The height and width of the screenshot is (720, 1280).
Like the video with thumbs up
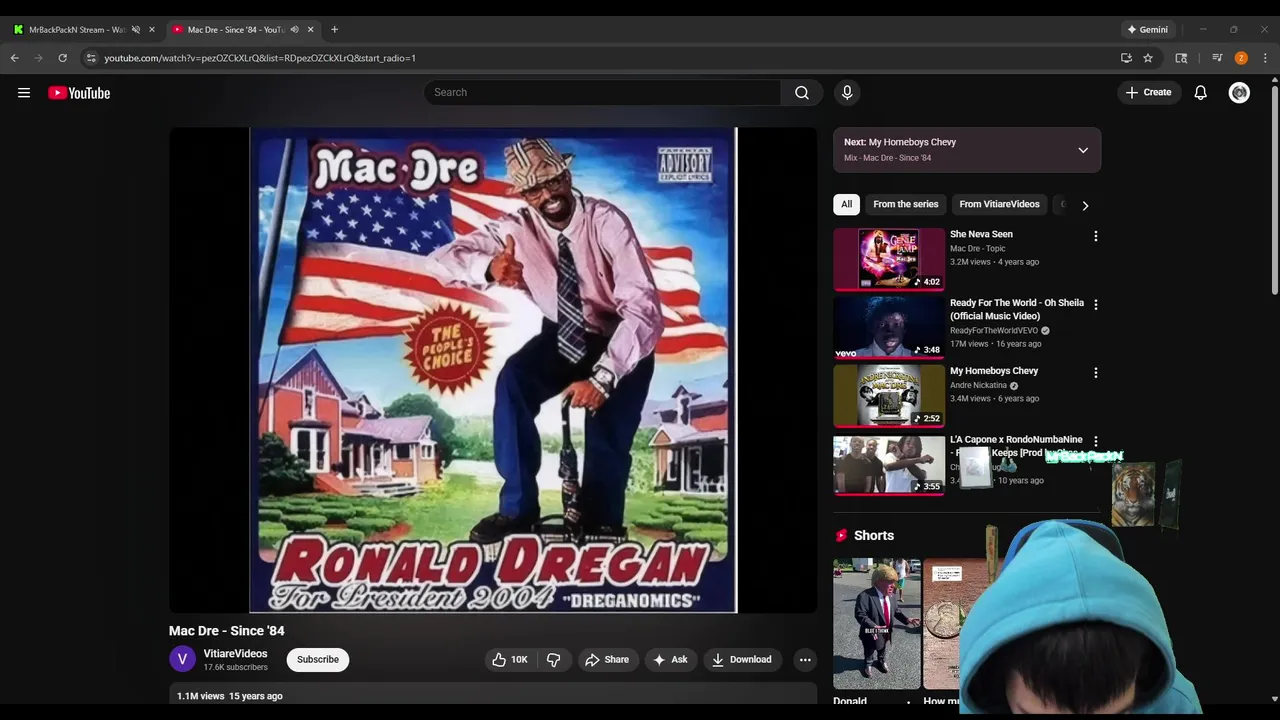pyautogui.click(x=509, y=660)
